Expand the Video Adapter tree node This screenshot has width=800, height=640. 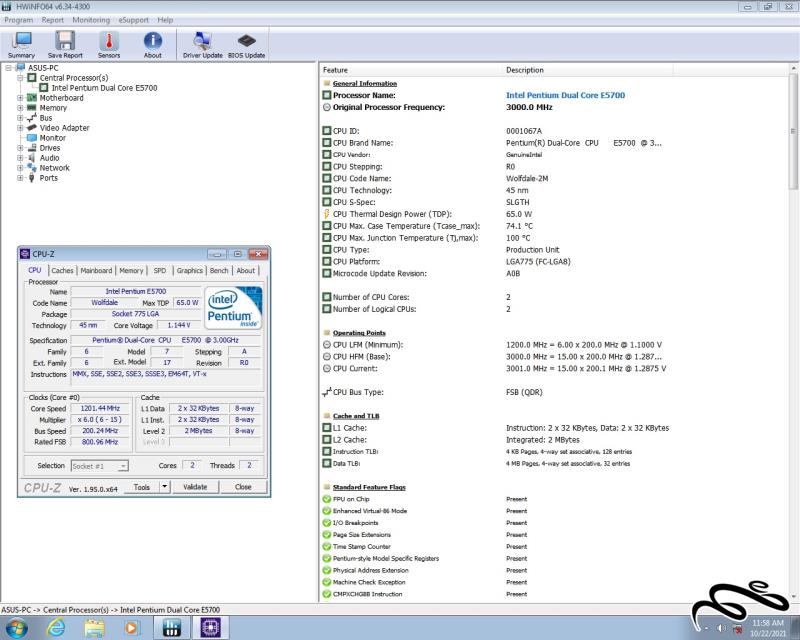pos(20,128)
